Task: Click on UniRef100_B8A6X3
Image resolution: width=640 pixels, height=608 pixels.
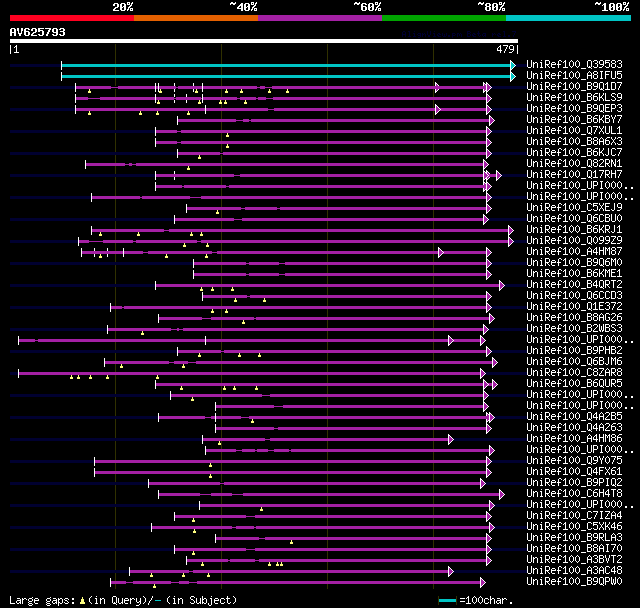Action: coord(574,142)
